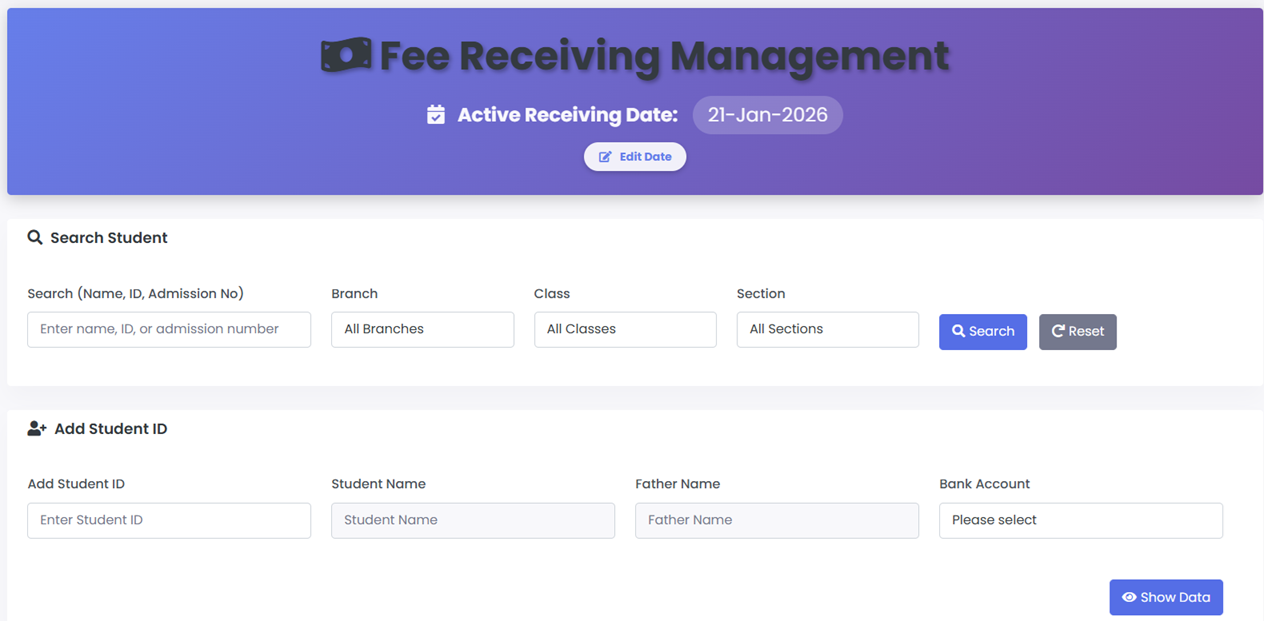The height and width of the screenshot is (621, 1264).
Task: Open the Bank Account select box
Action: pyautogui.click(x=1080, y=520)
